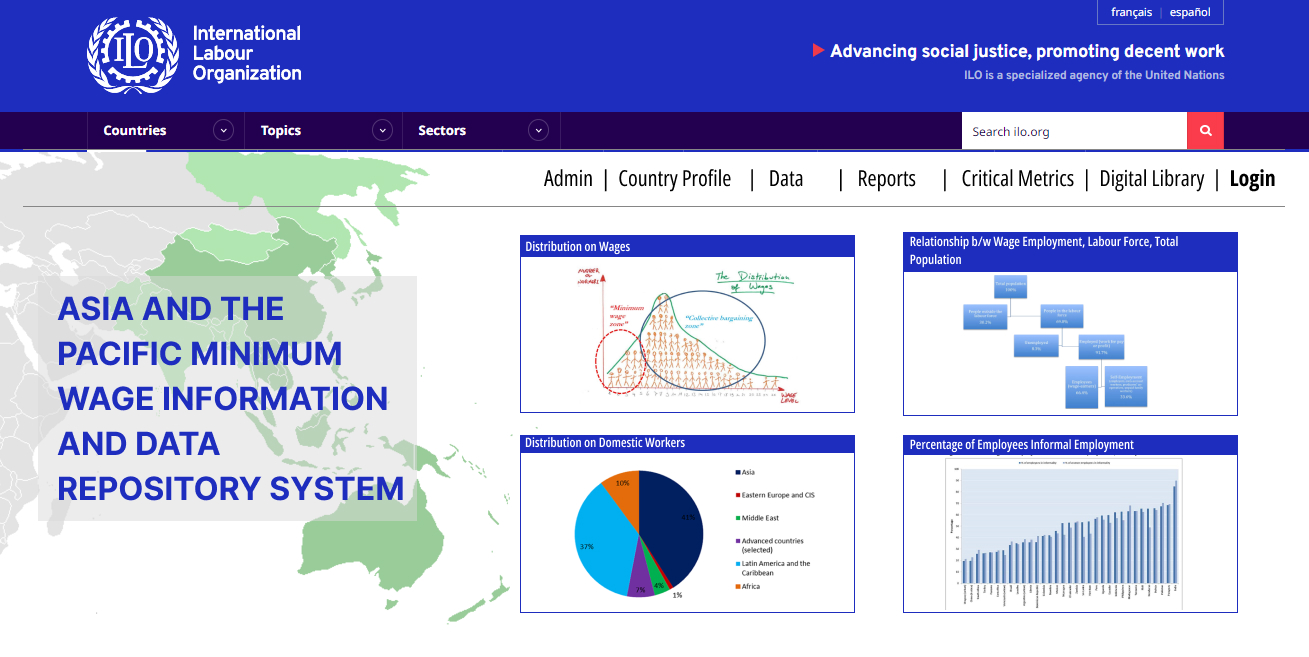Open the Percentage of Employees Informal Employment chart

pyautogui.click(x=1069, y=532)
